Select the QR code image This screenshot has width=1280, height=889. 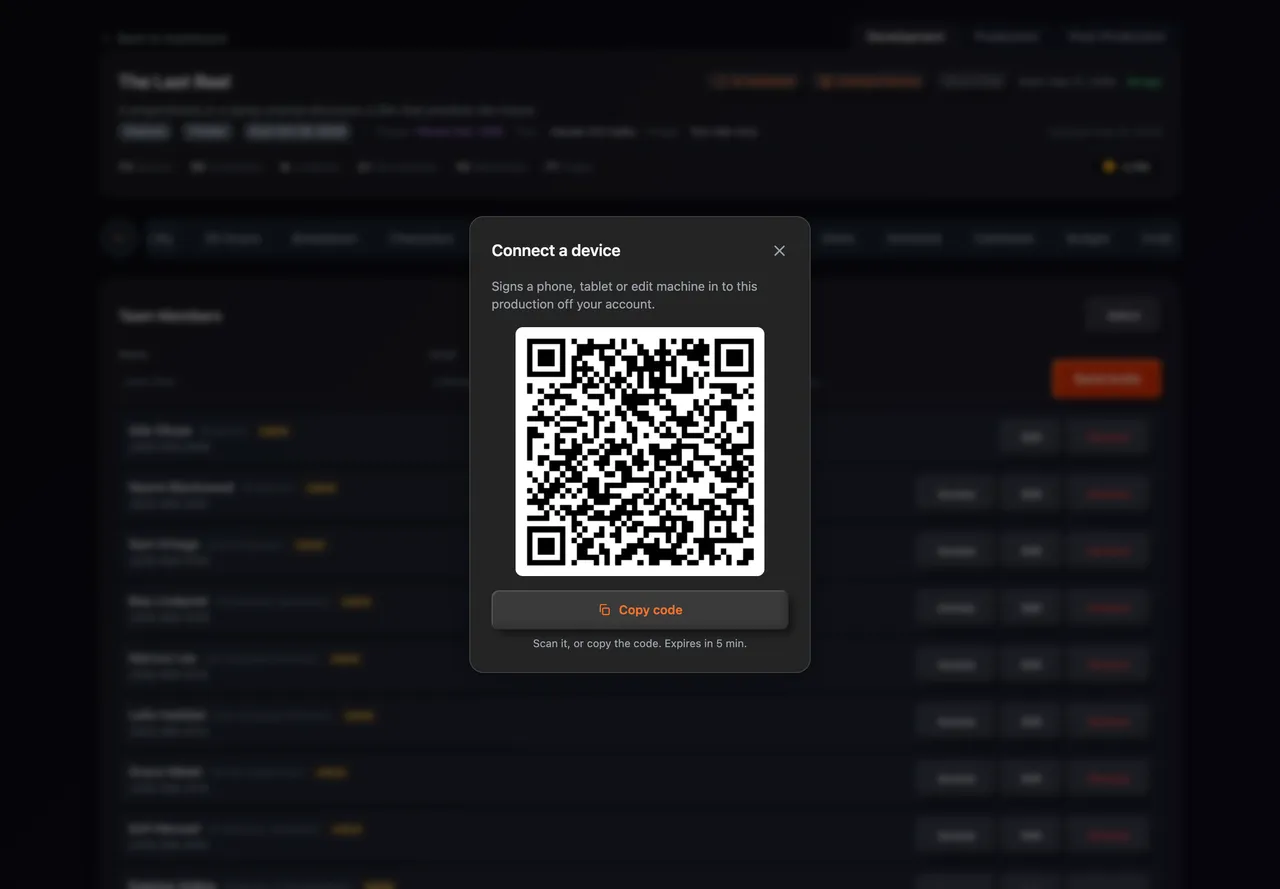[640, 452]
